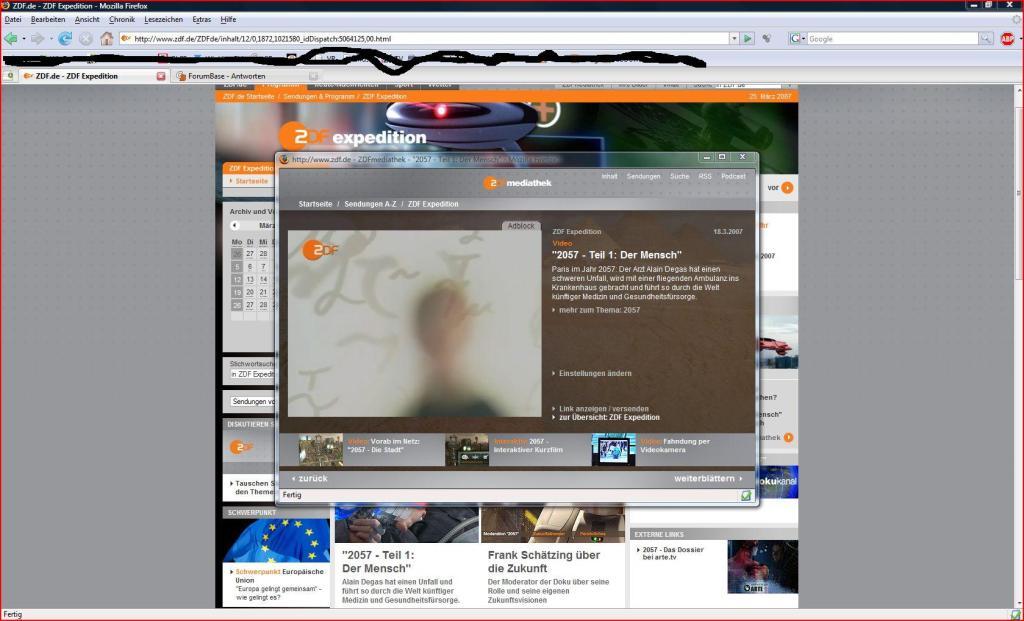Click 'Podcast' in mediathek top navigation
Screen dimensions: 1024x621
733,176
